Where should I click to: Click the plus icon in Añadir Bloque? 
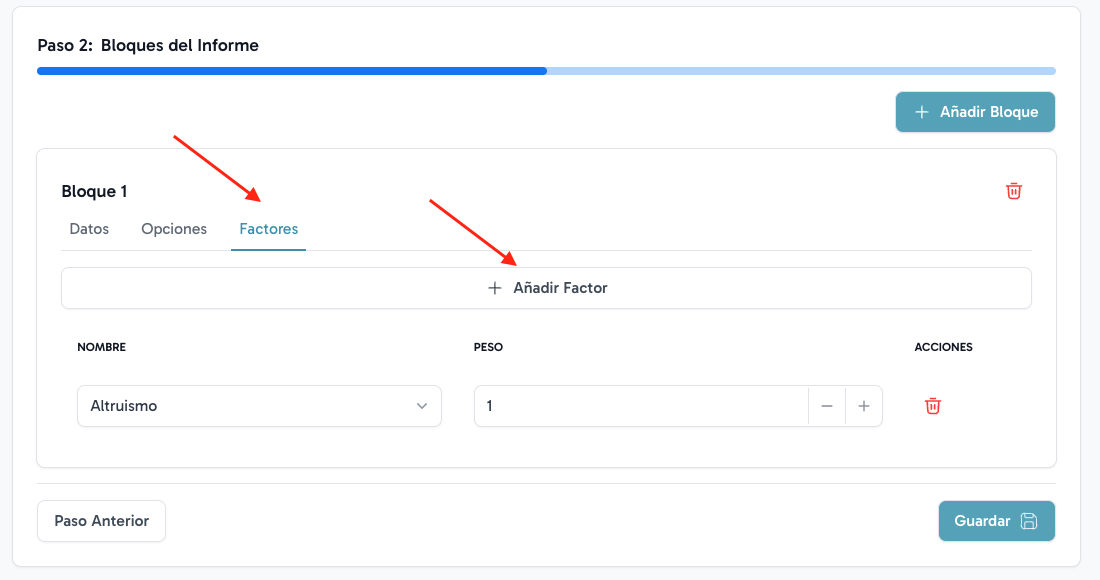click(921, 112)
